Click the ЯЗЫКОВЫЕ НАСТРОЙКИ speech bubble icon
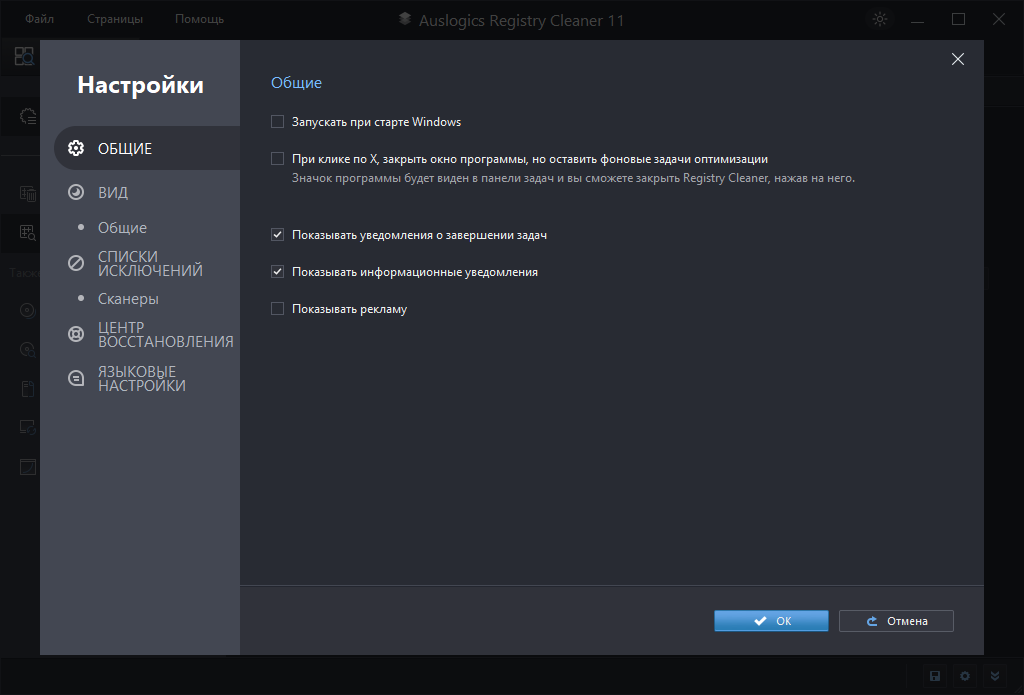 75,378
